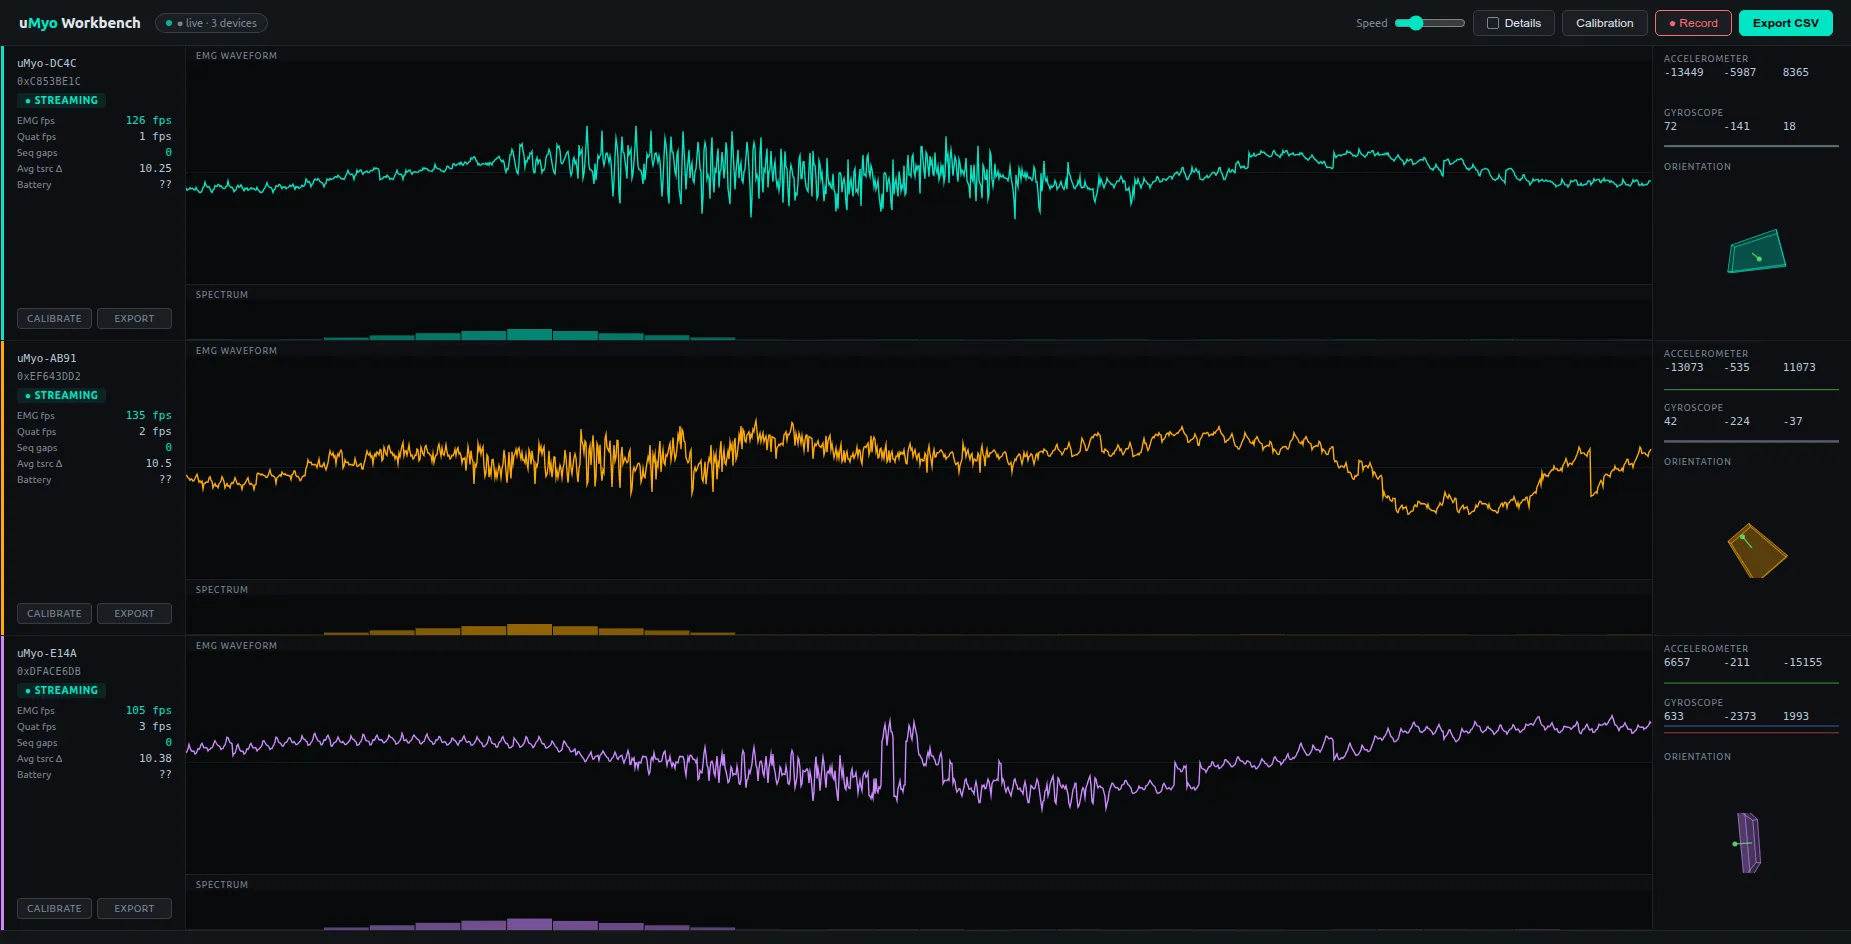
Task: Click the green live status dot indicator
Action: pos(168,22)
